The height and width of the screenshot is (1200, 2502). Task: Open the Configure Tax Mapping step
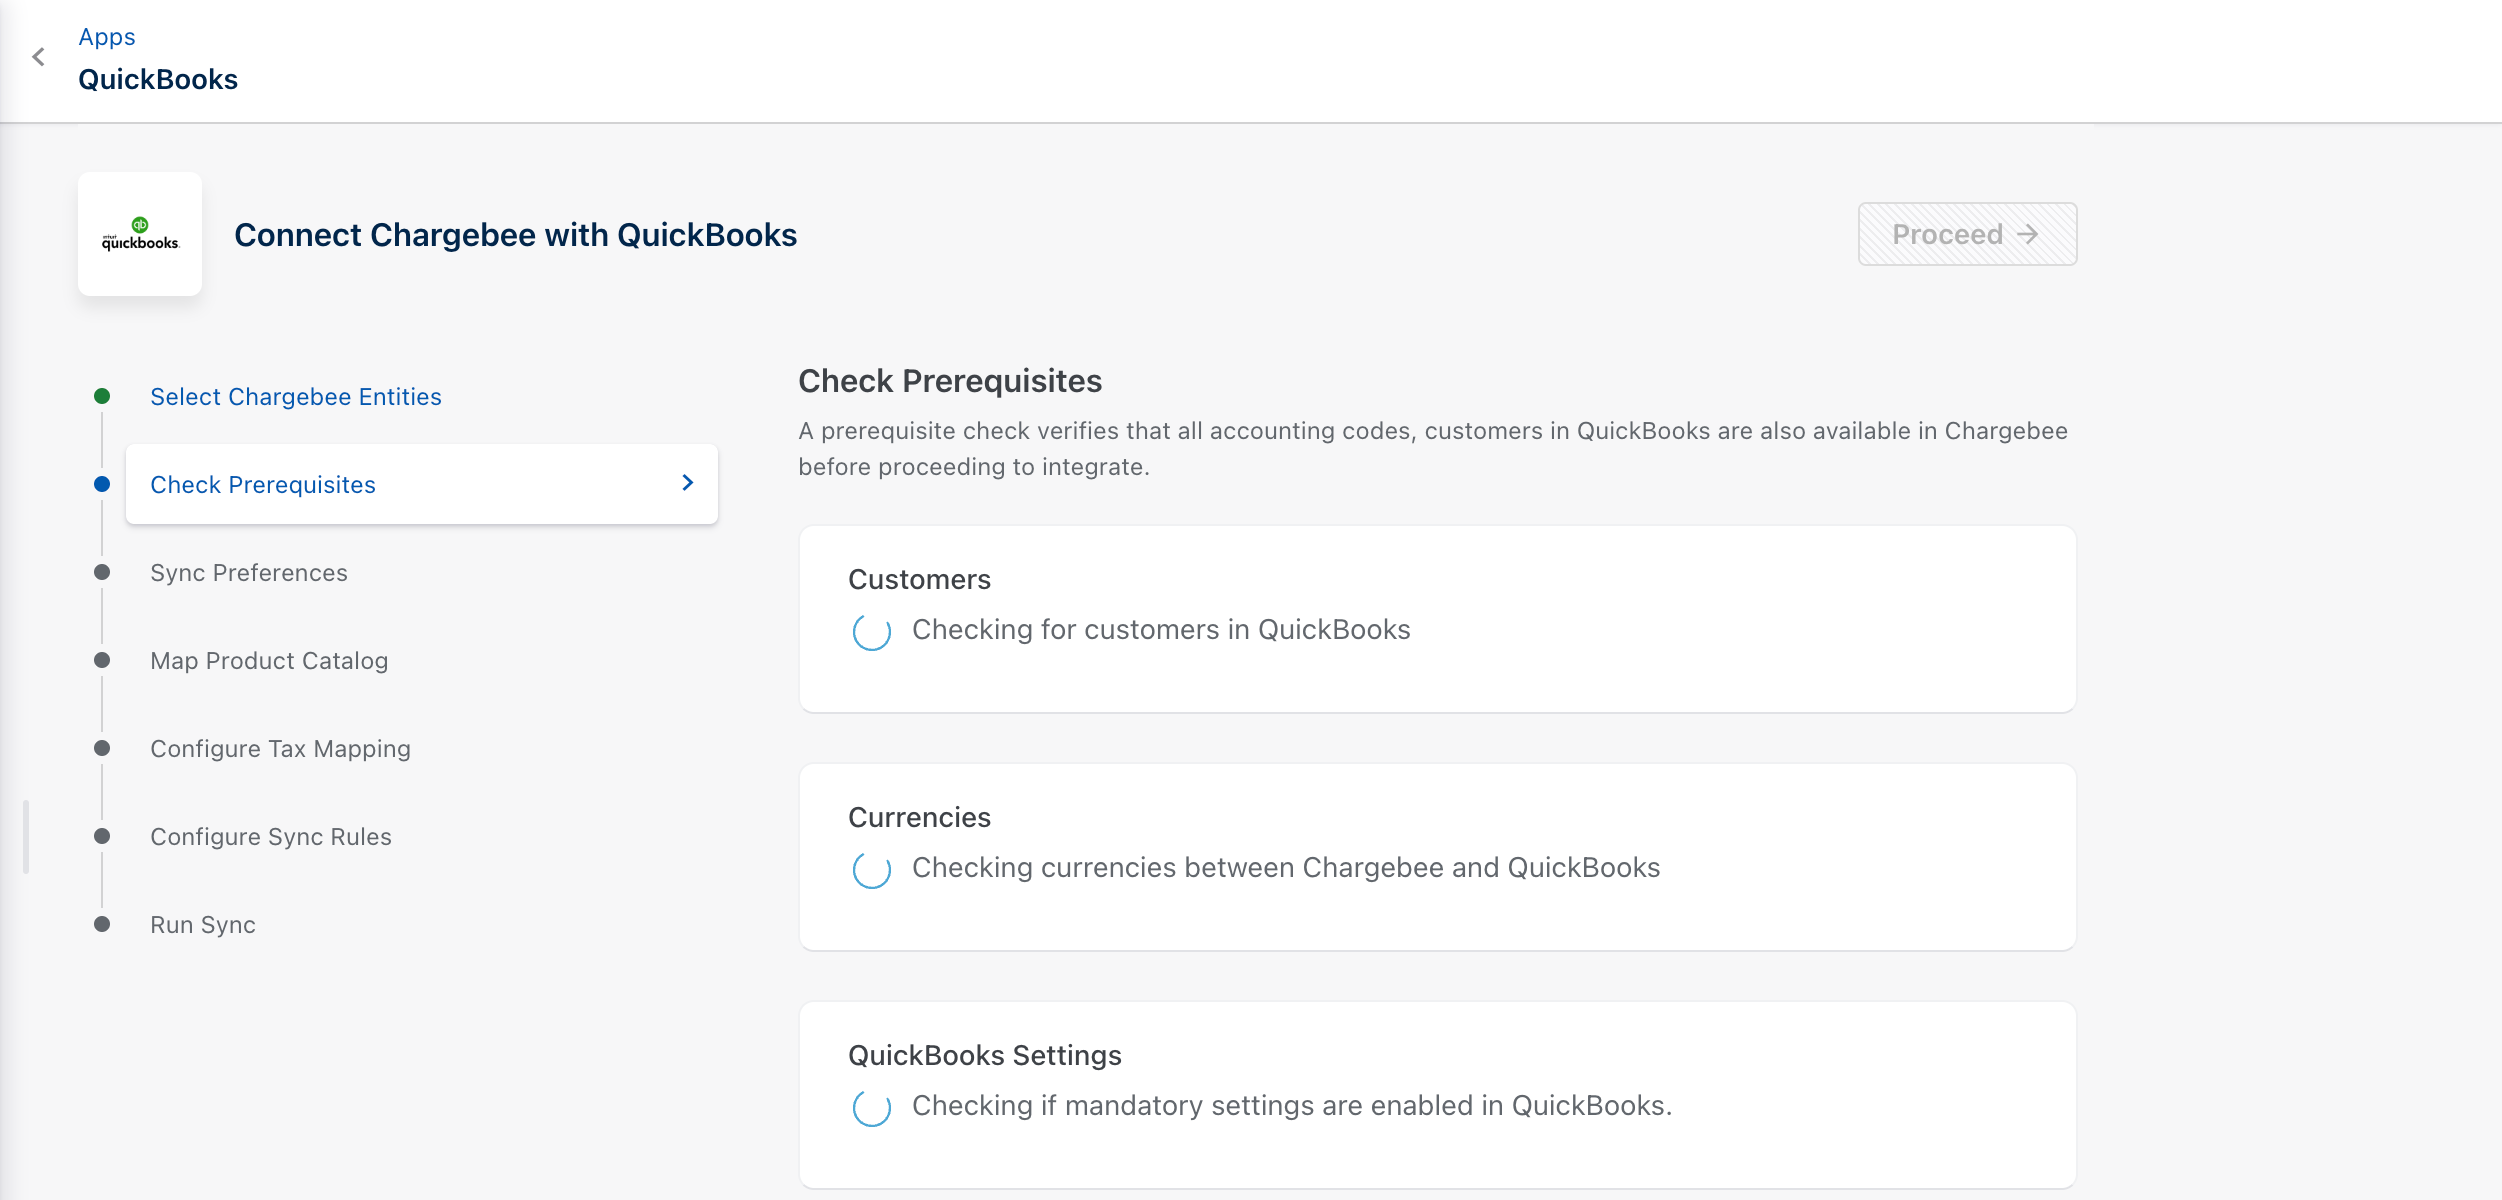pyautogui.click(x=280, y=749)
